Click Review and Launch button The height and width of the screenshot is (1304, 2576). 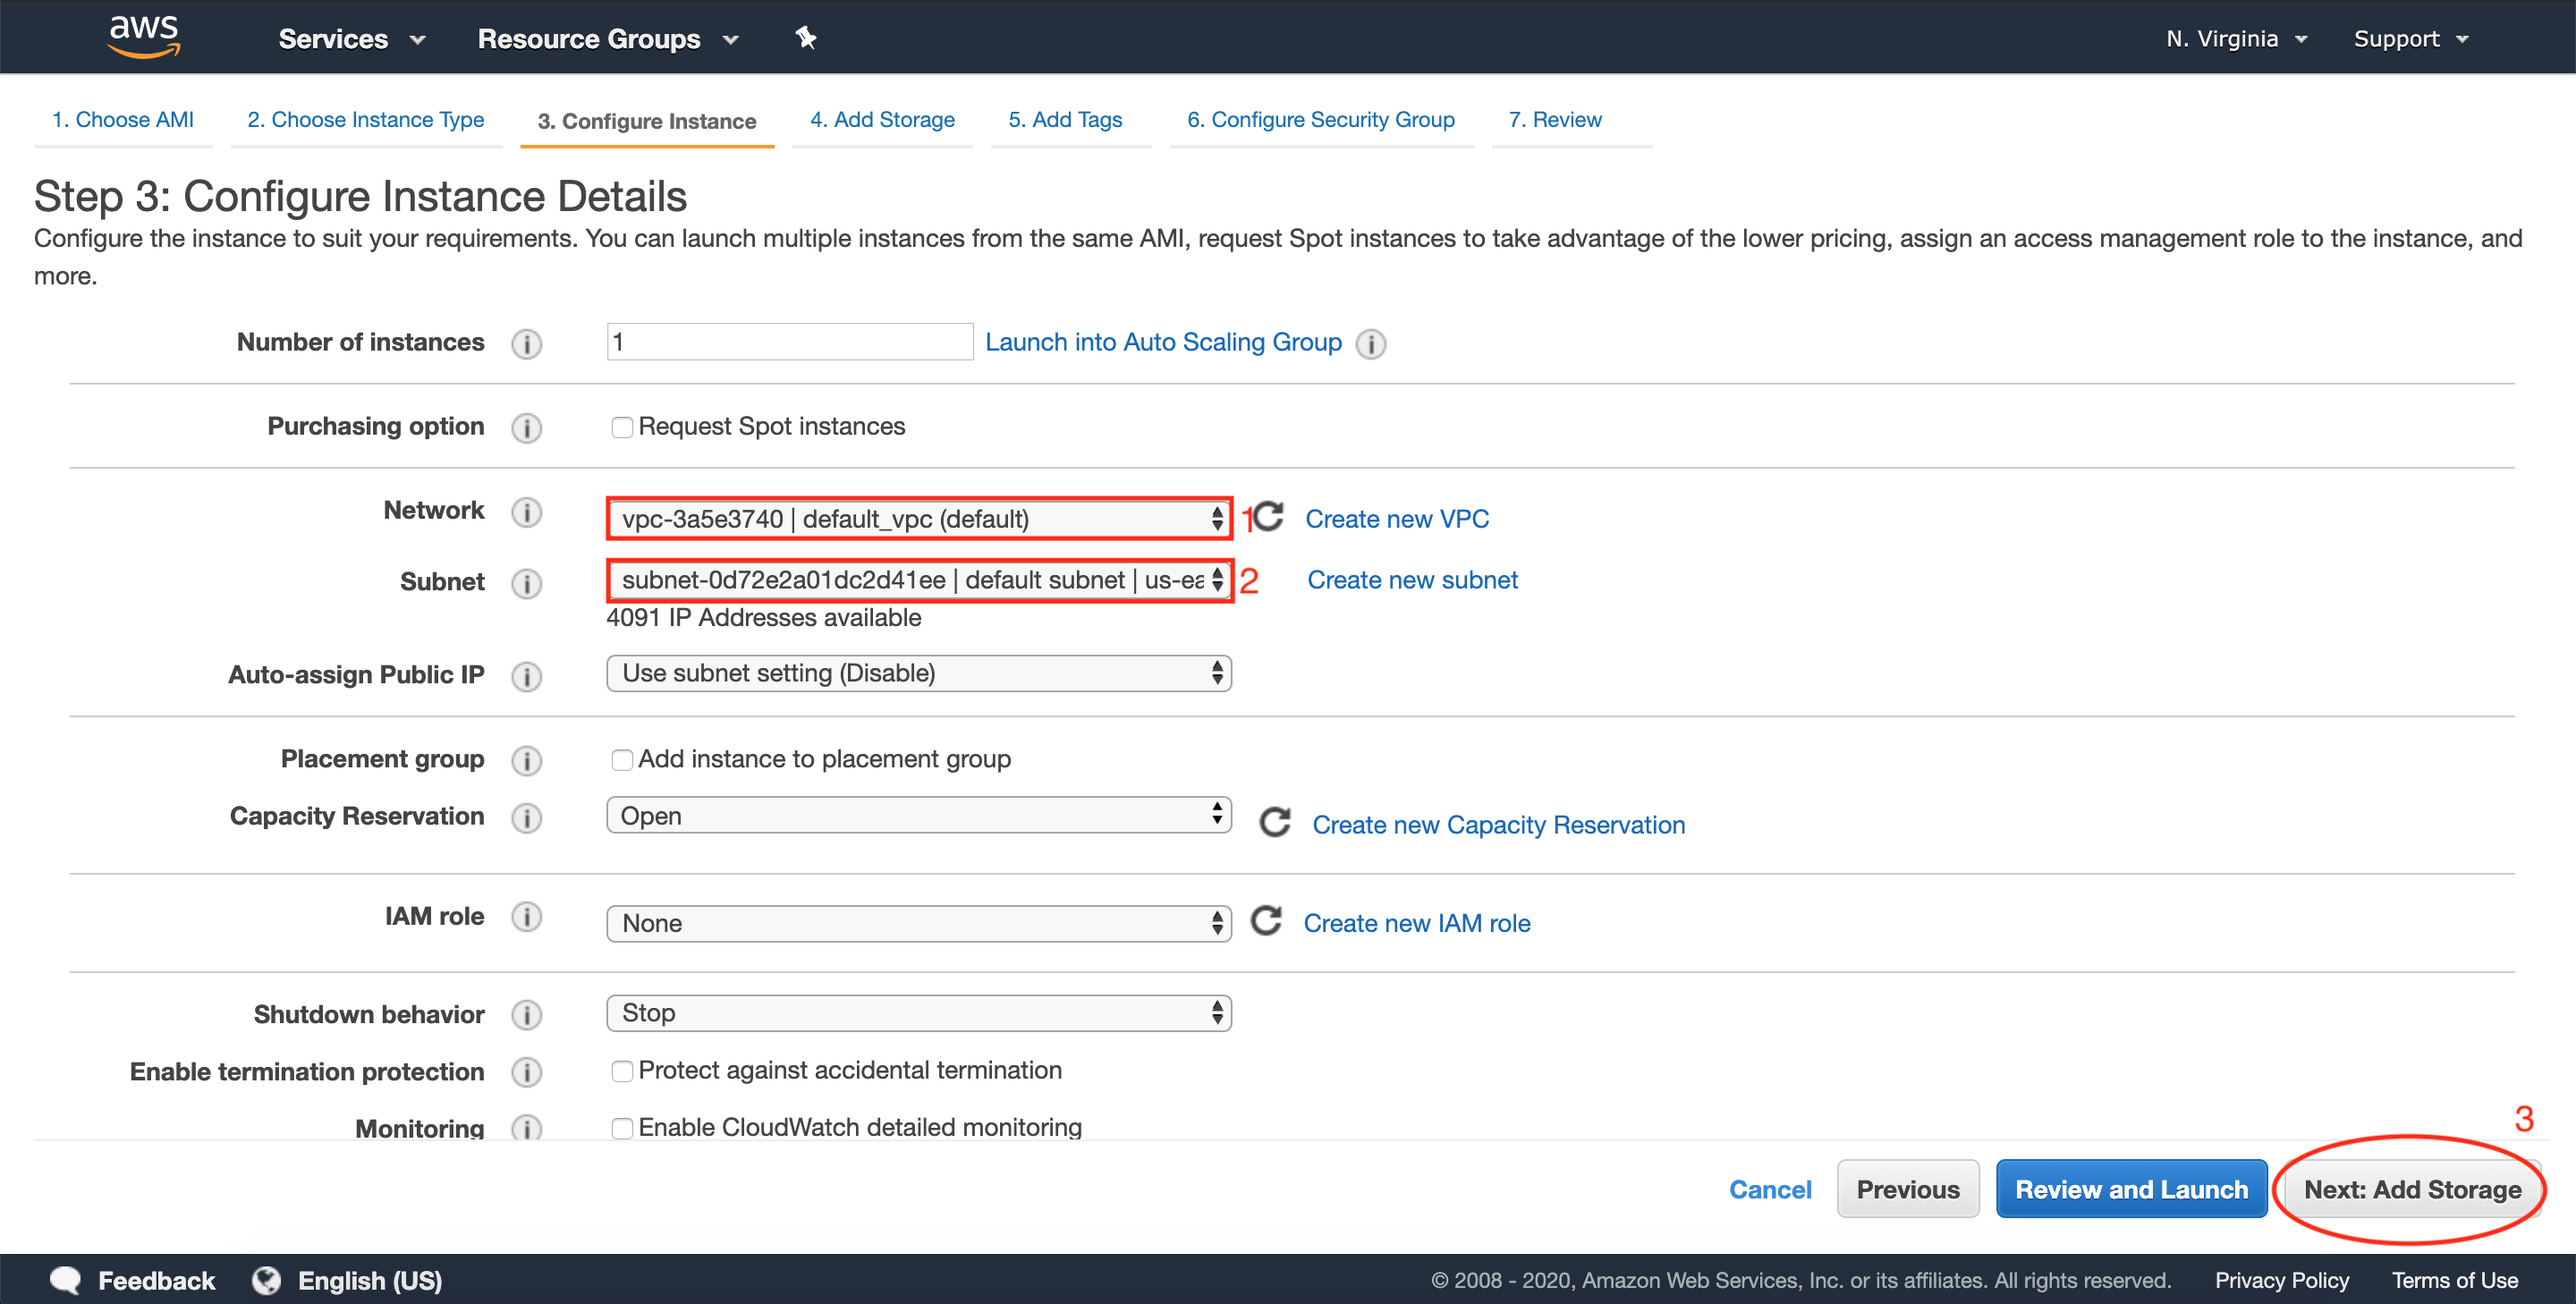[x=2131, y=1189]
